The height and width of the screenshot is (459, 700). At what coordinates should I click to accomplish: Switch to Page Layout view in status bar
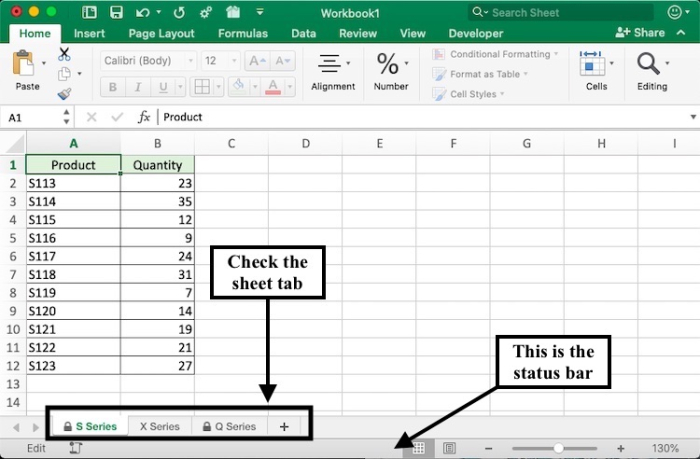click(449, 448)
